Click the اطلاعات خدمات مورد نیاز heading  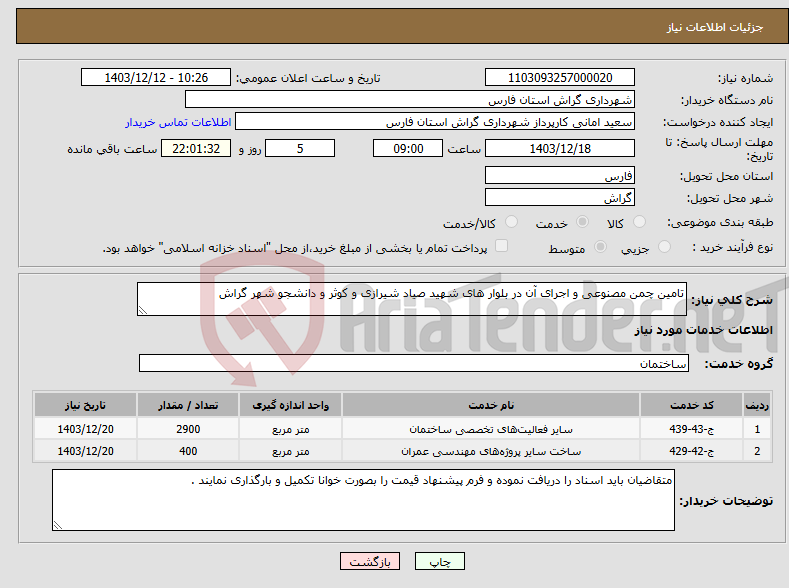(x=703, y=330)
